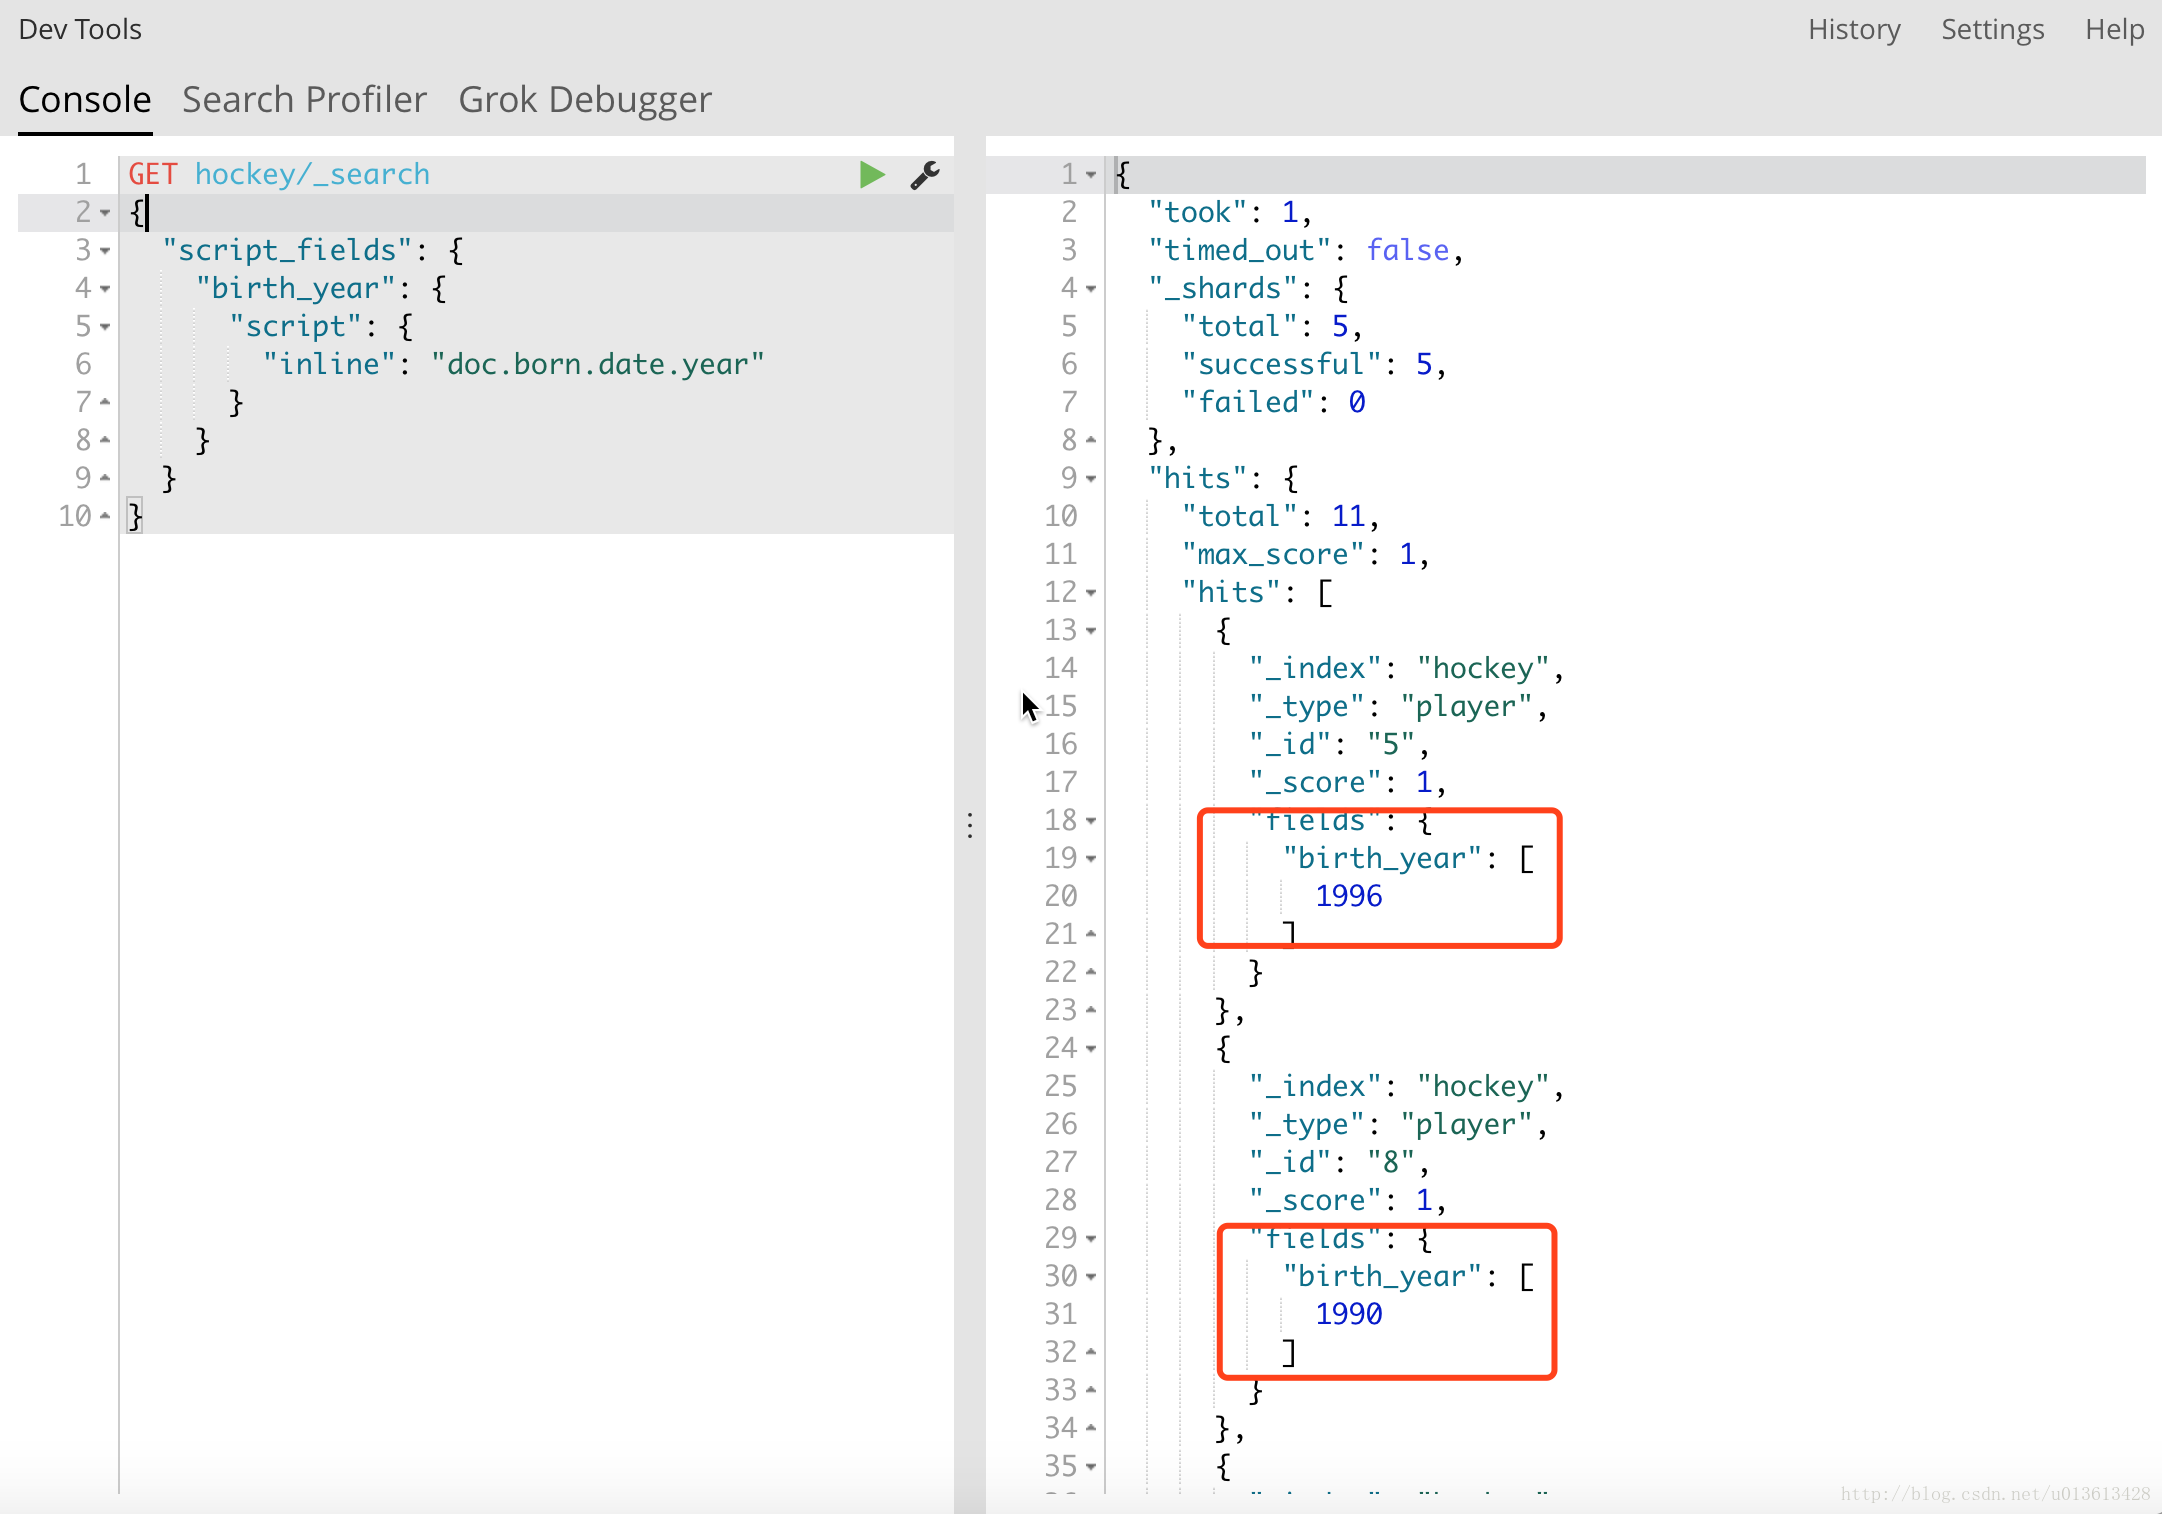
Task: Click the wrench/settings icon in editor
Action: pyautogui.click(x=925, y=174)
